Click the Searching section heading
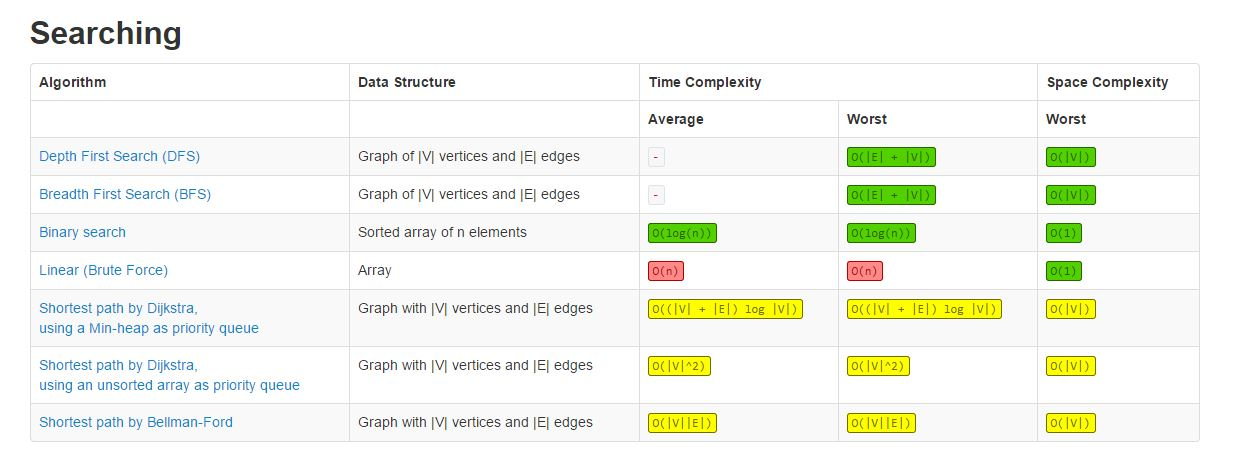Screen dimensions: 1239x474 tap(105, 33)
